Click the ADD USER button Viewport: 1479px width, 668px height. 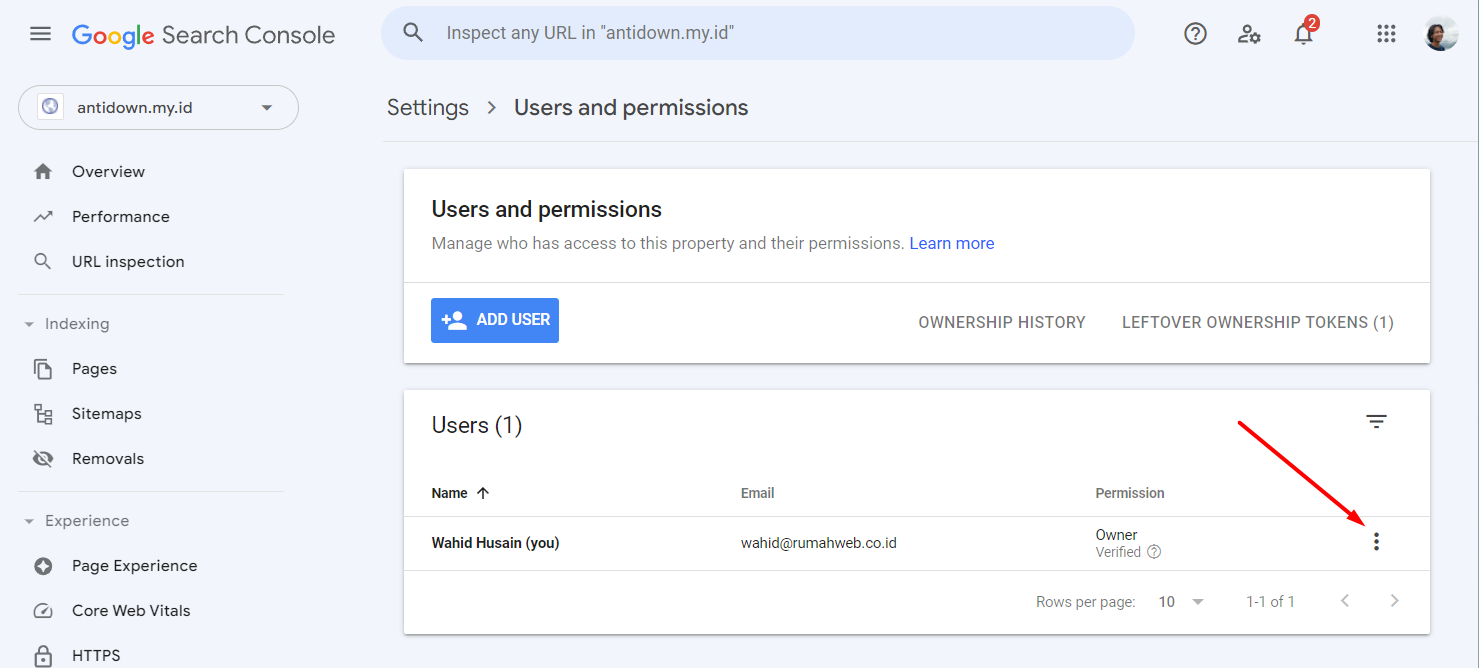pos(495,320)
